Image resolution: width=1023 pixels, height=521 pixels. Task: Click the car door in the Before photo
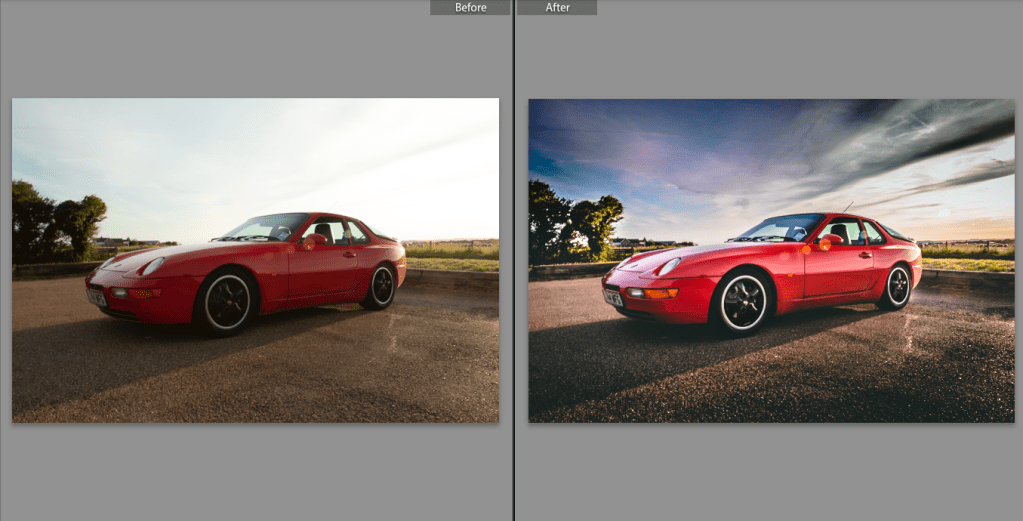pos(324,268)
